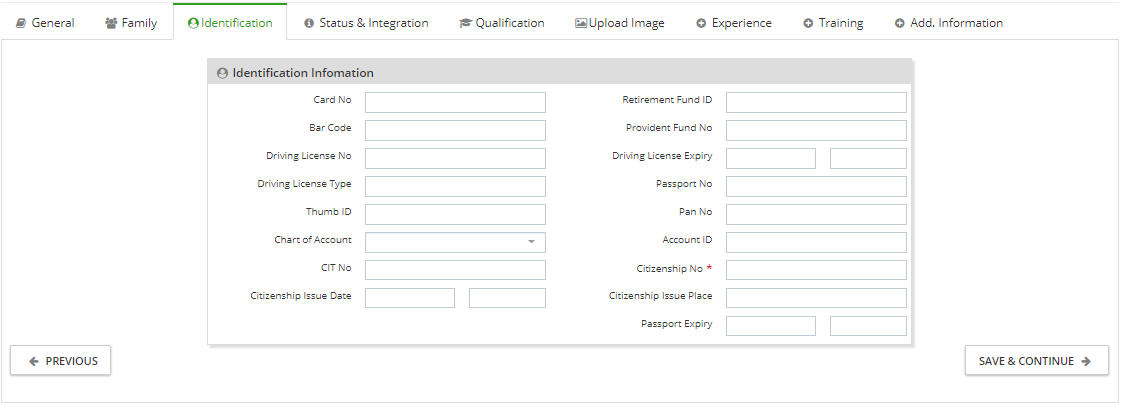Select the Add. Information tab

pyautogui.click(x=949, y=23)
